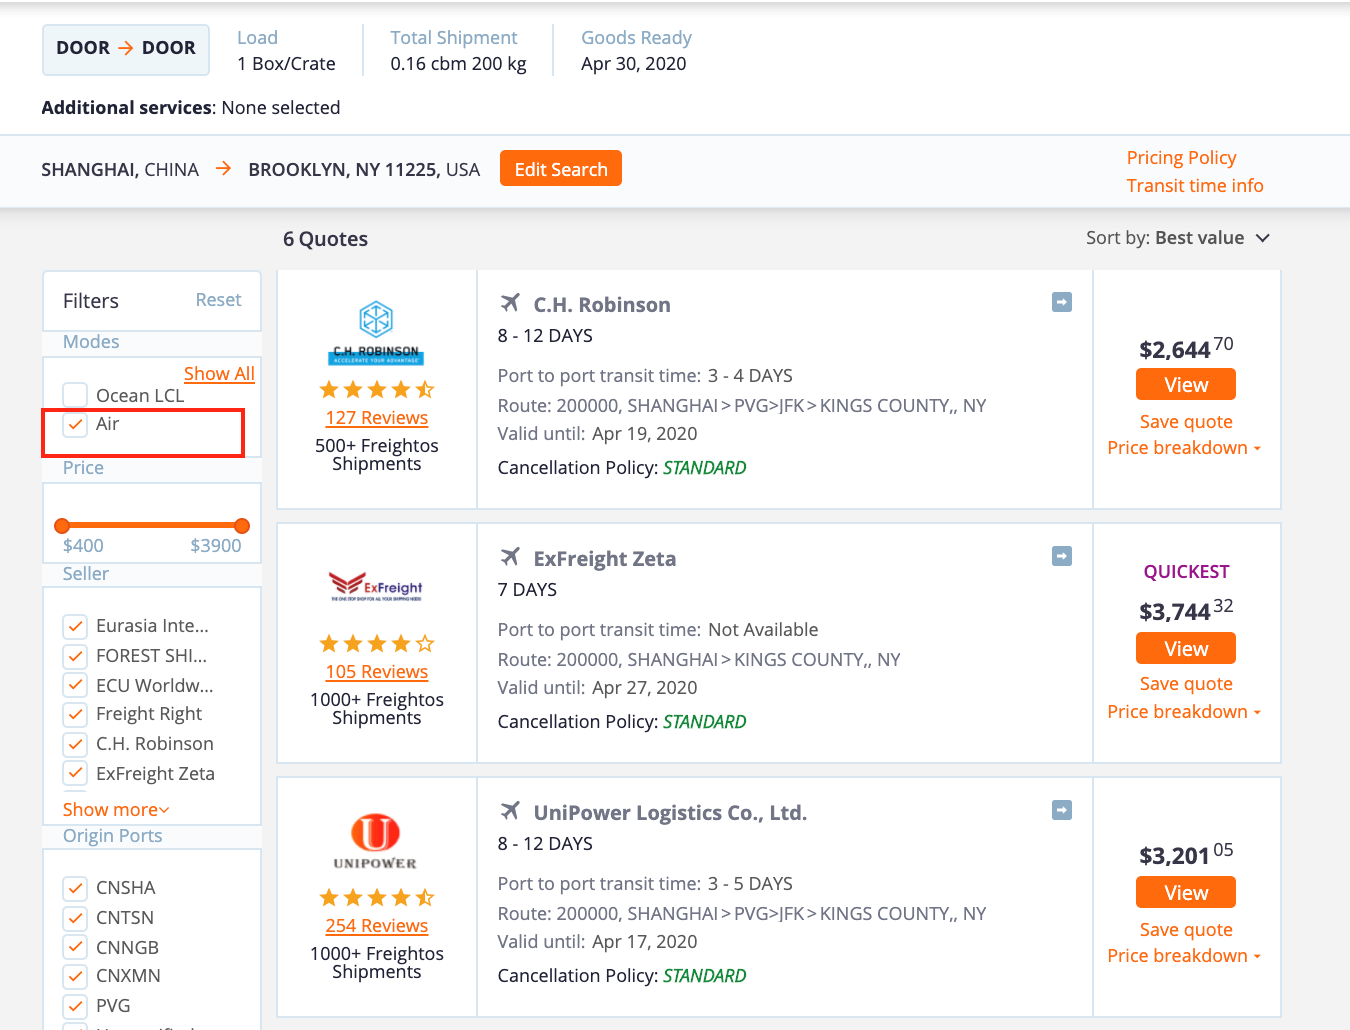Click the 6 Quotes heading

tap(325, 239)
